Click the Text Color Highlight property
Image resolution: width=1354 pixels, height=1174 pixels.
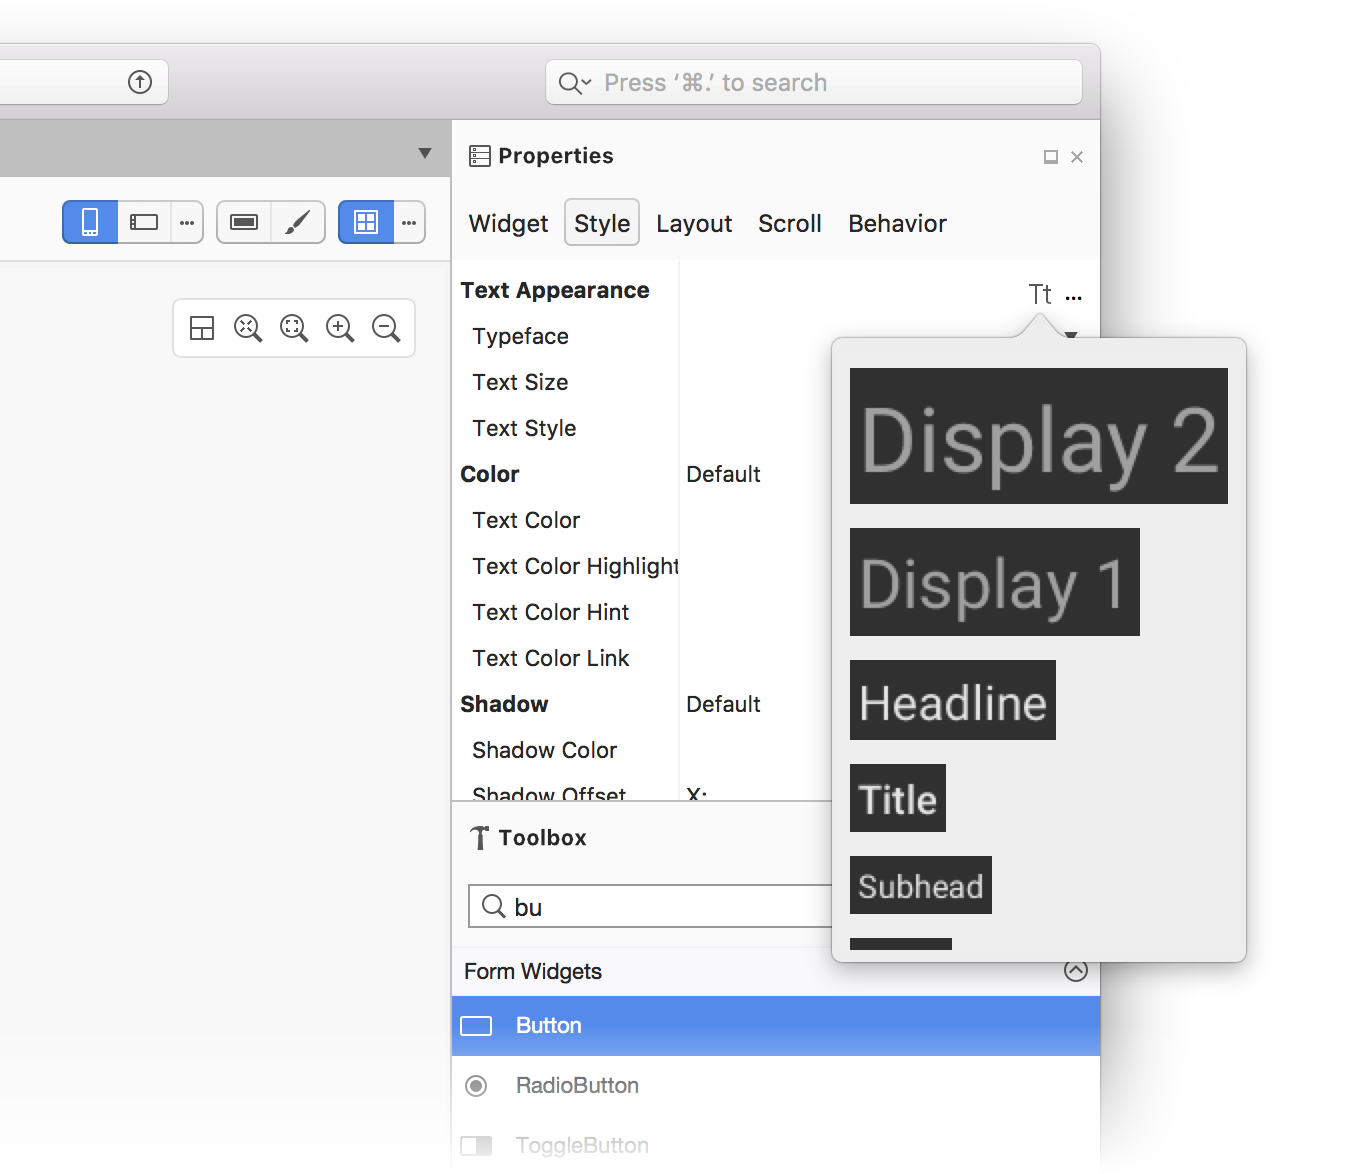(x=575, y=566)
